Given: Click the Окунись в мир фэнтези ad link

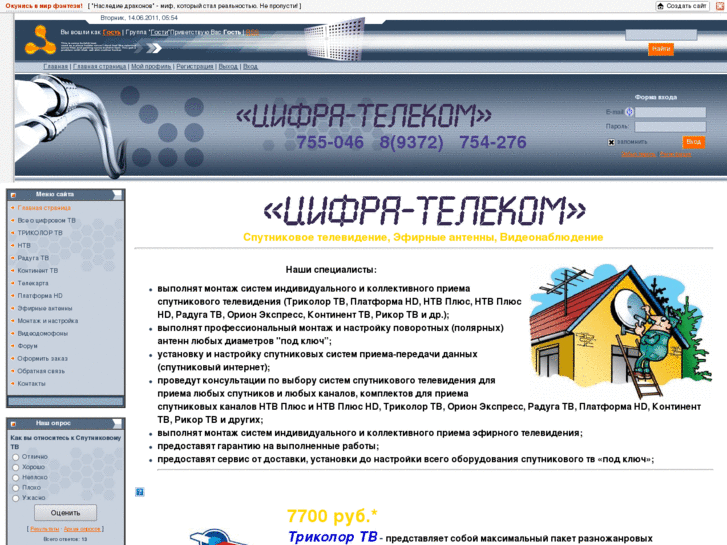Looking at the screenshot, I should [44, 6].
